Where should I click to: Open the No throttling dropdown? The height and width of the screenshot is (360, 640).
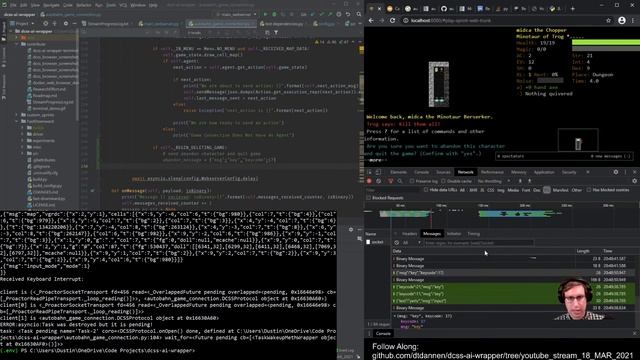click(x=493, y=181)
